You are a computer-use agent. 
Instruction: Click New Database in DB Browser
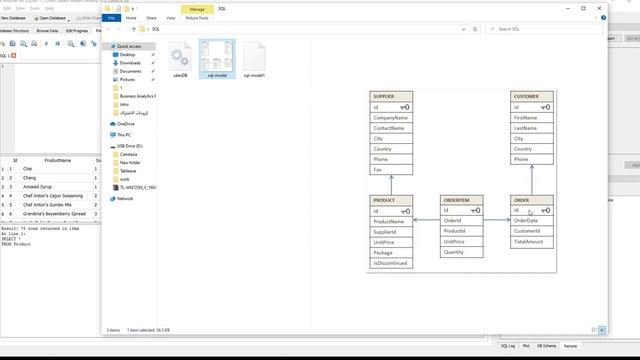tap(13, 18)
